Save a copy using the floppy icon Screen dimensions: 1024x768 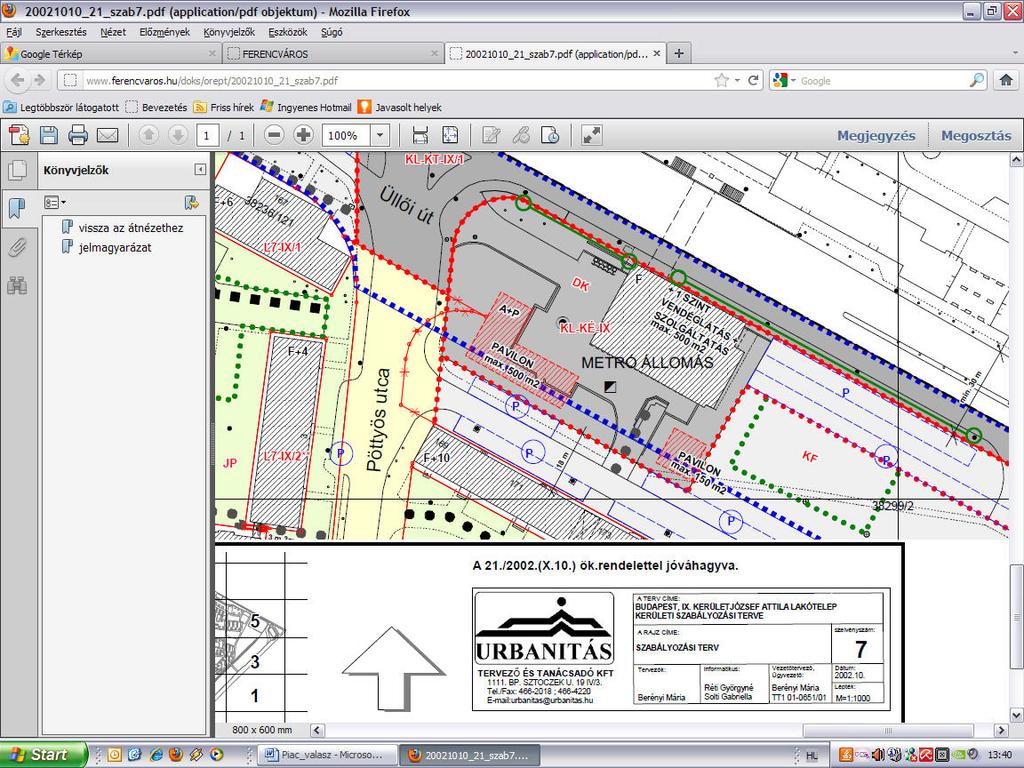(49, 135)
